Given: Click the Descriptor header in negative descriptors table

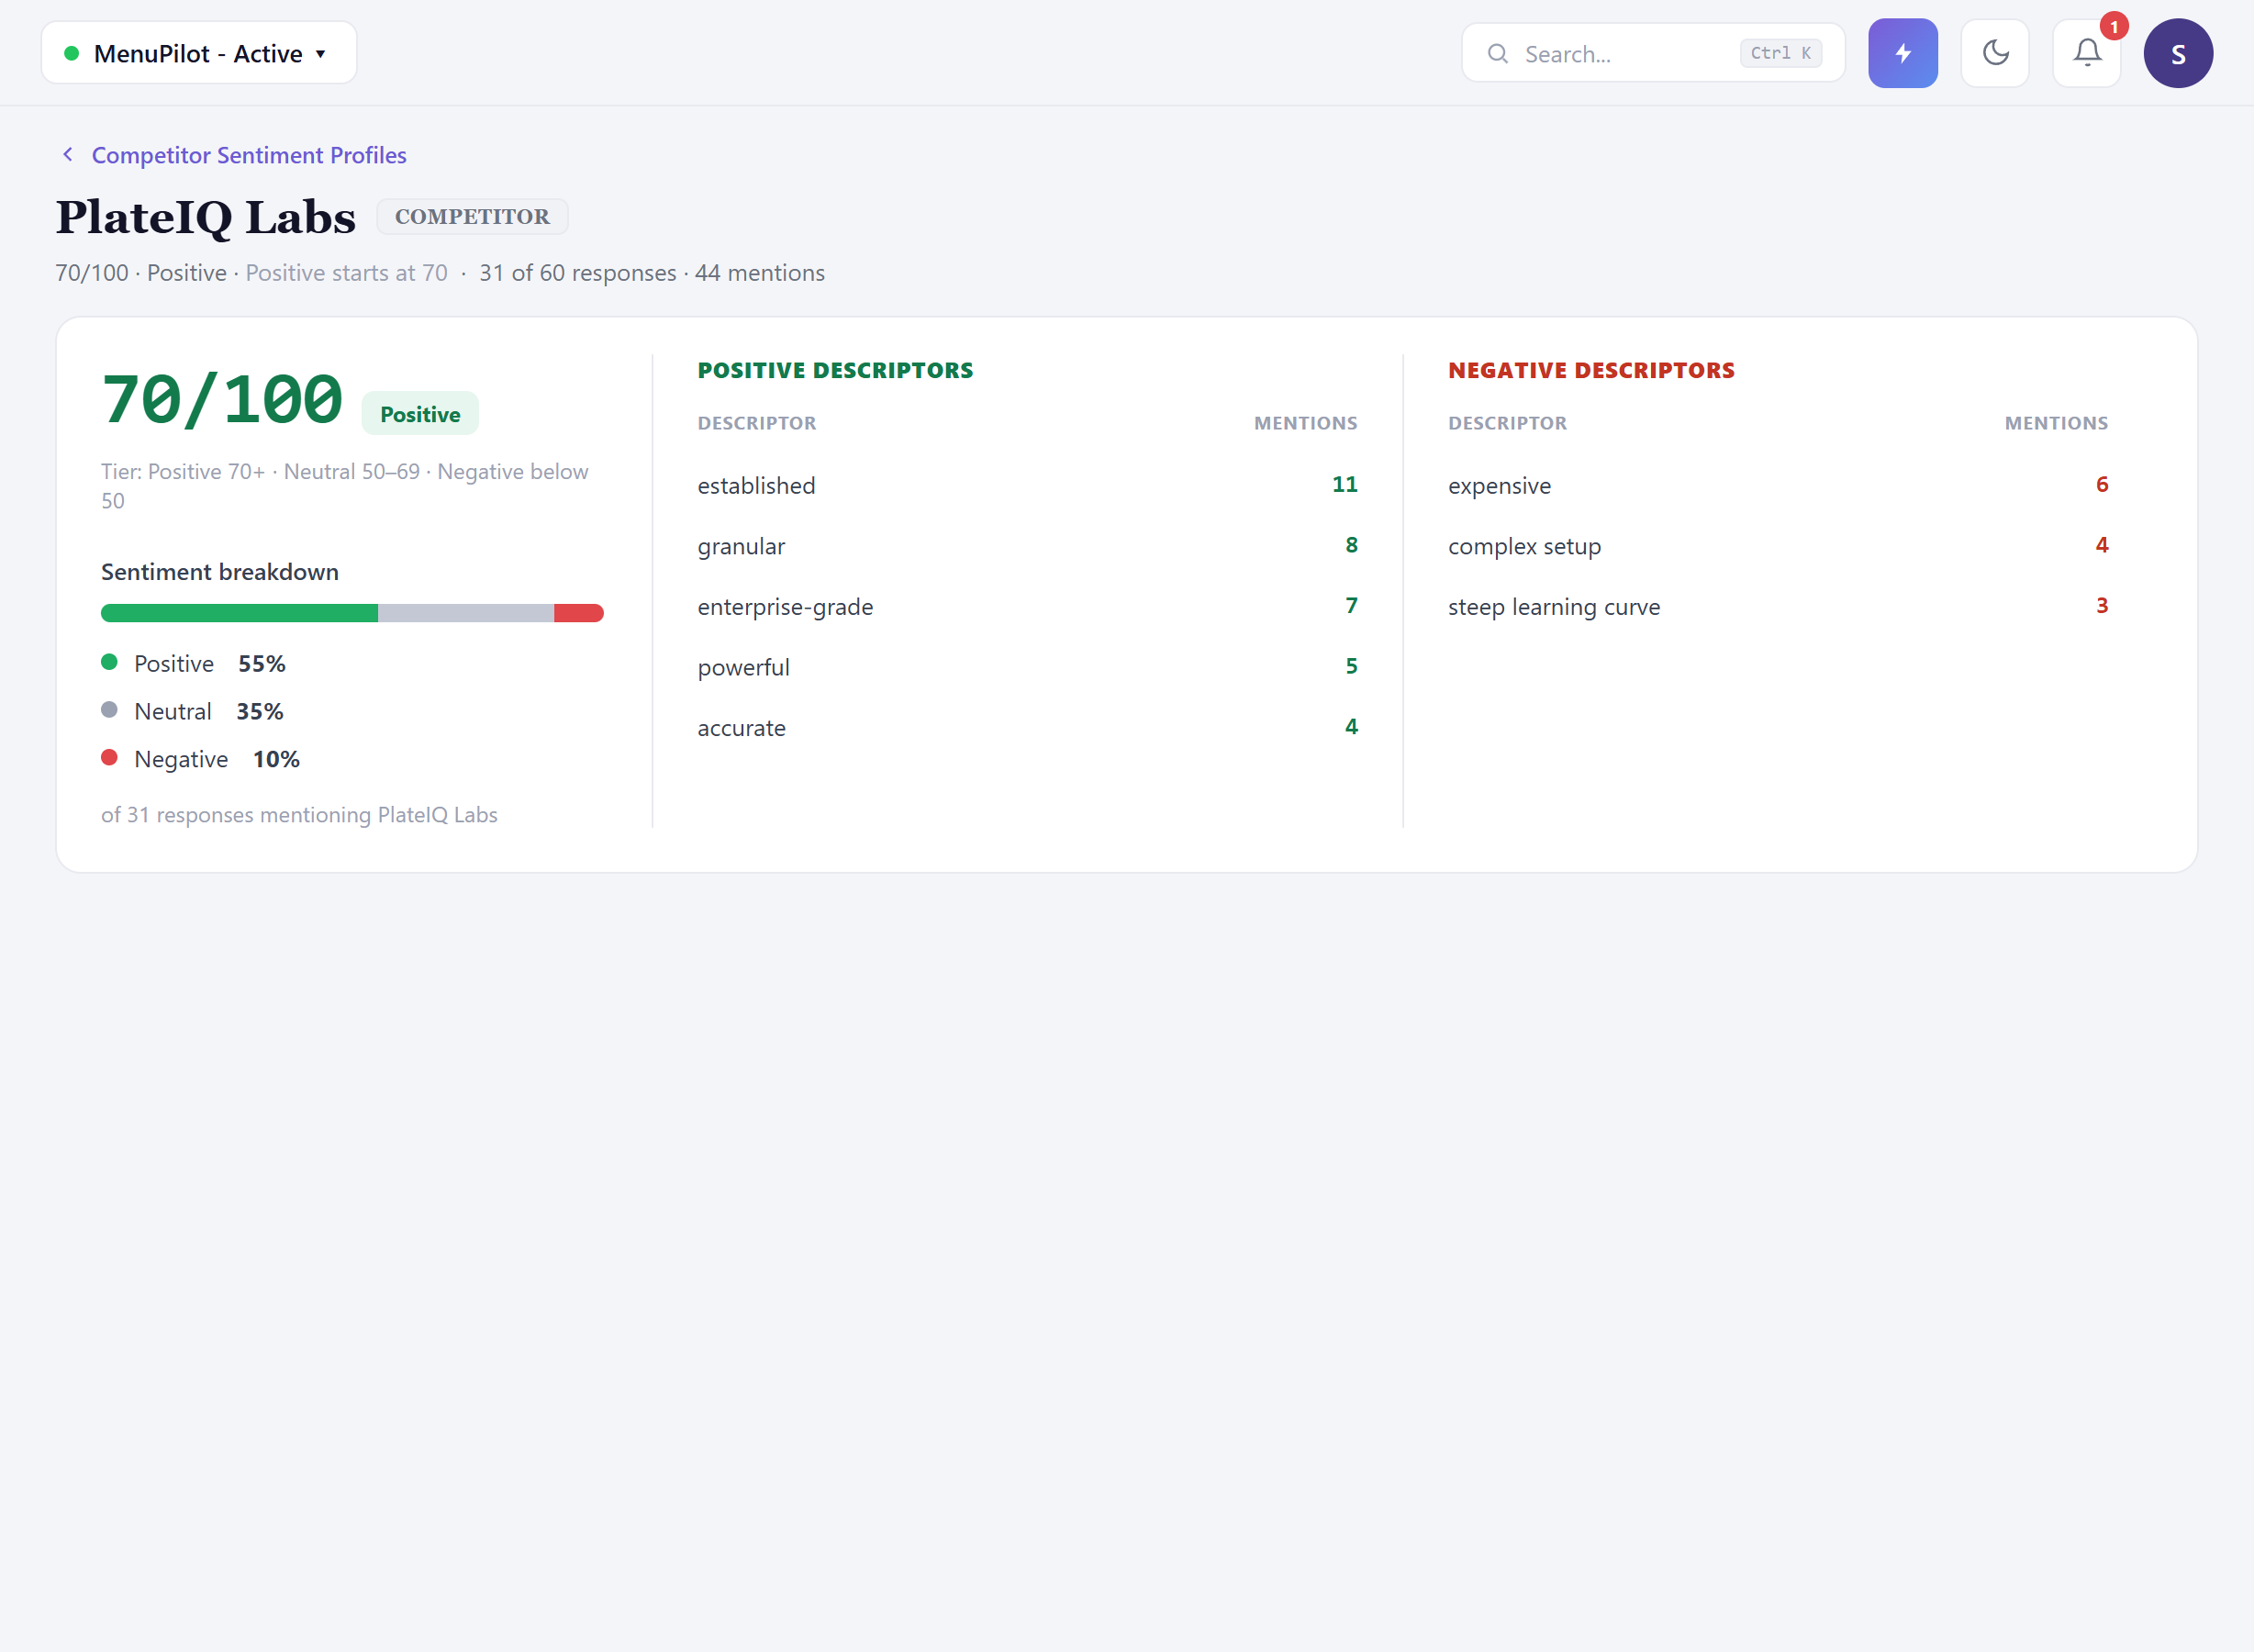Looking at the screenshot, I should [x=1507, y=423].
